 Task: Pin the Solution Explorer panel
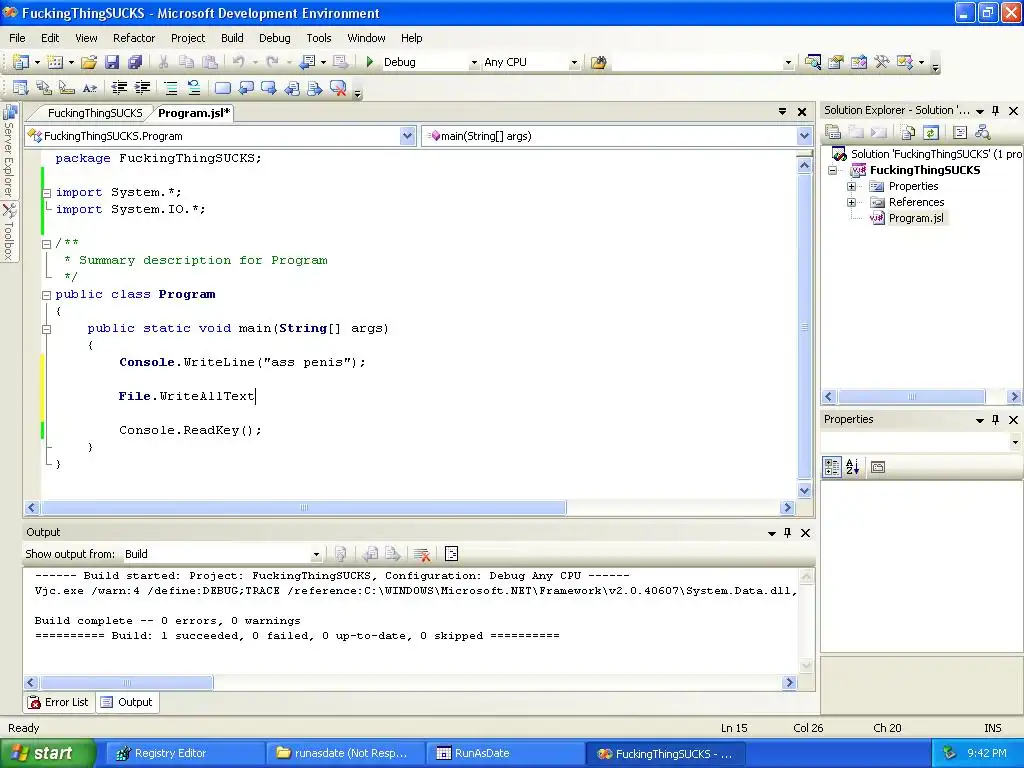coord(995,110)
